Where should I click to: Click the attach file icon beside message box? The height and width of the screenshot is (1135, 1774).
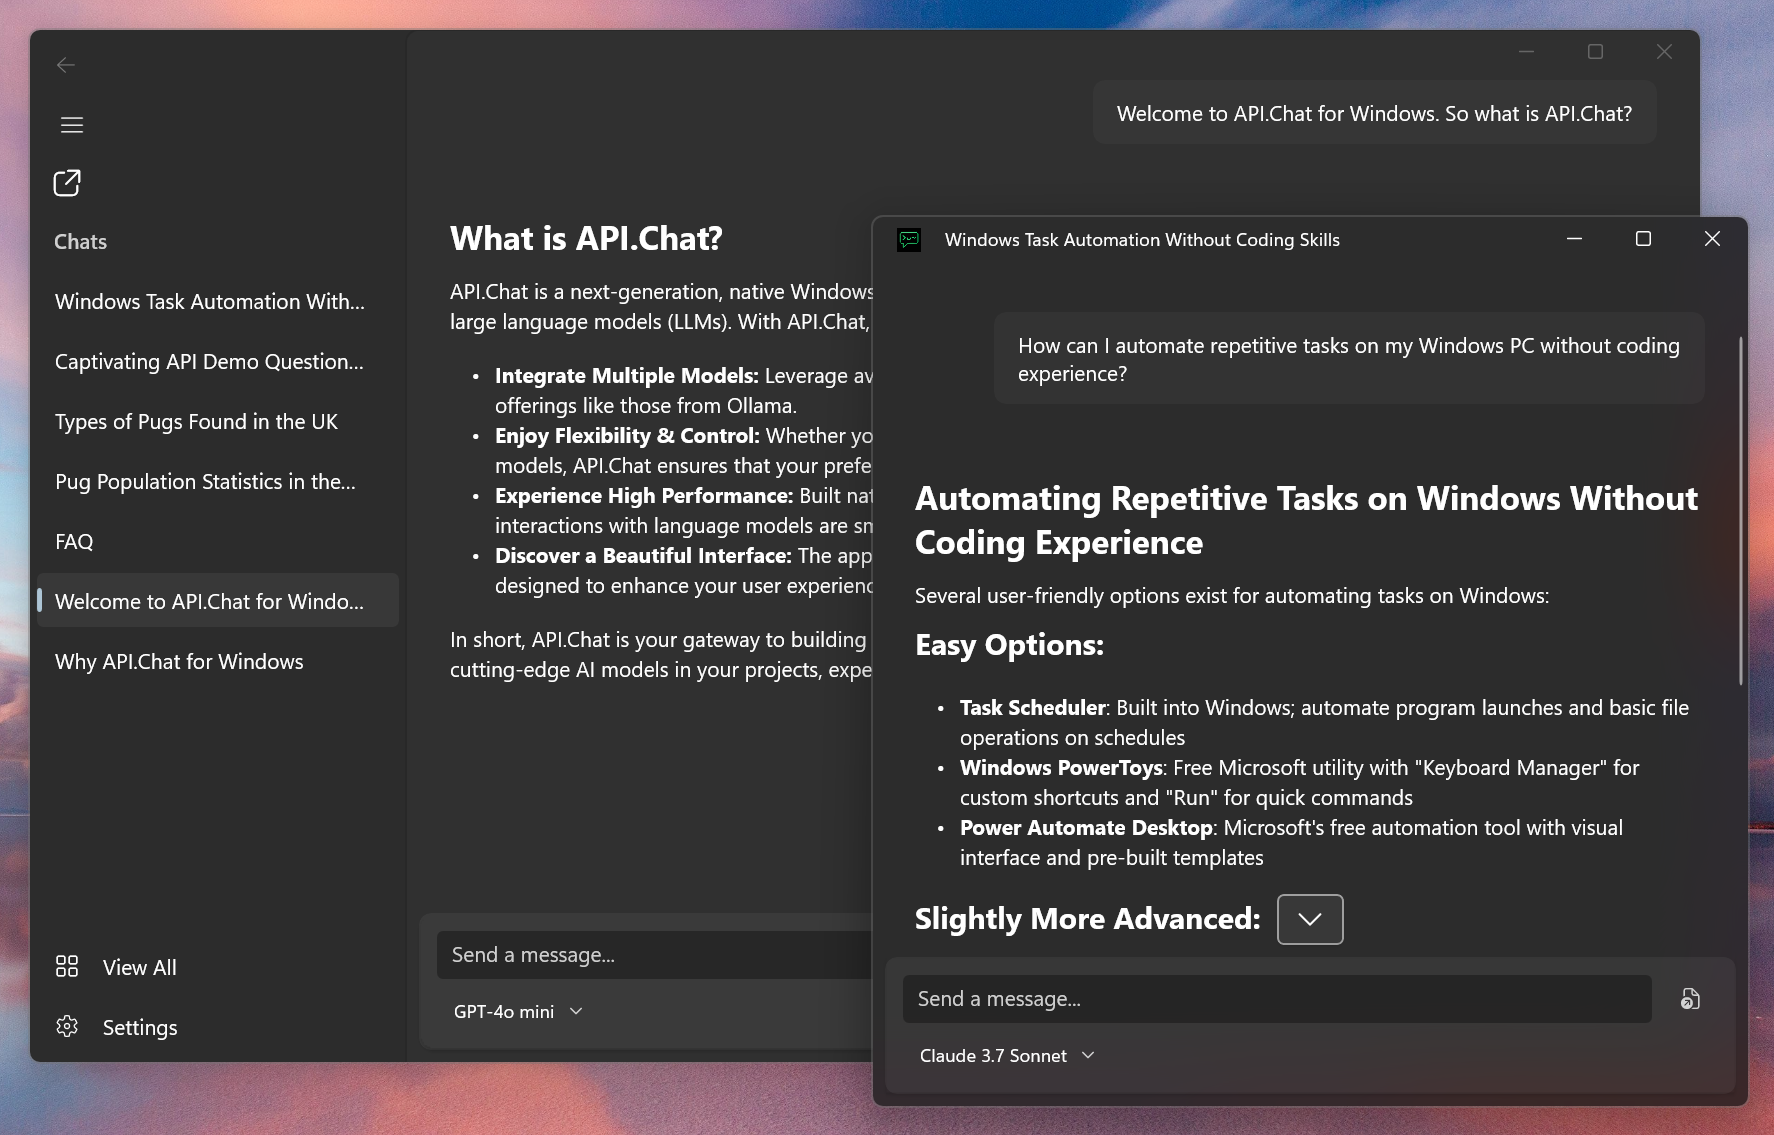tap(1690, 999)
